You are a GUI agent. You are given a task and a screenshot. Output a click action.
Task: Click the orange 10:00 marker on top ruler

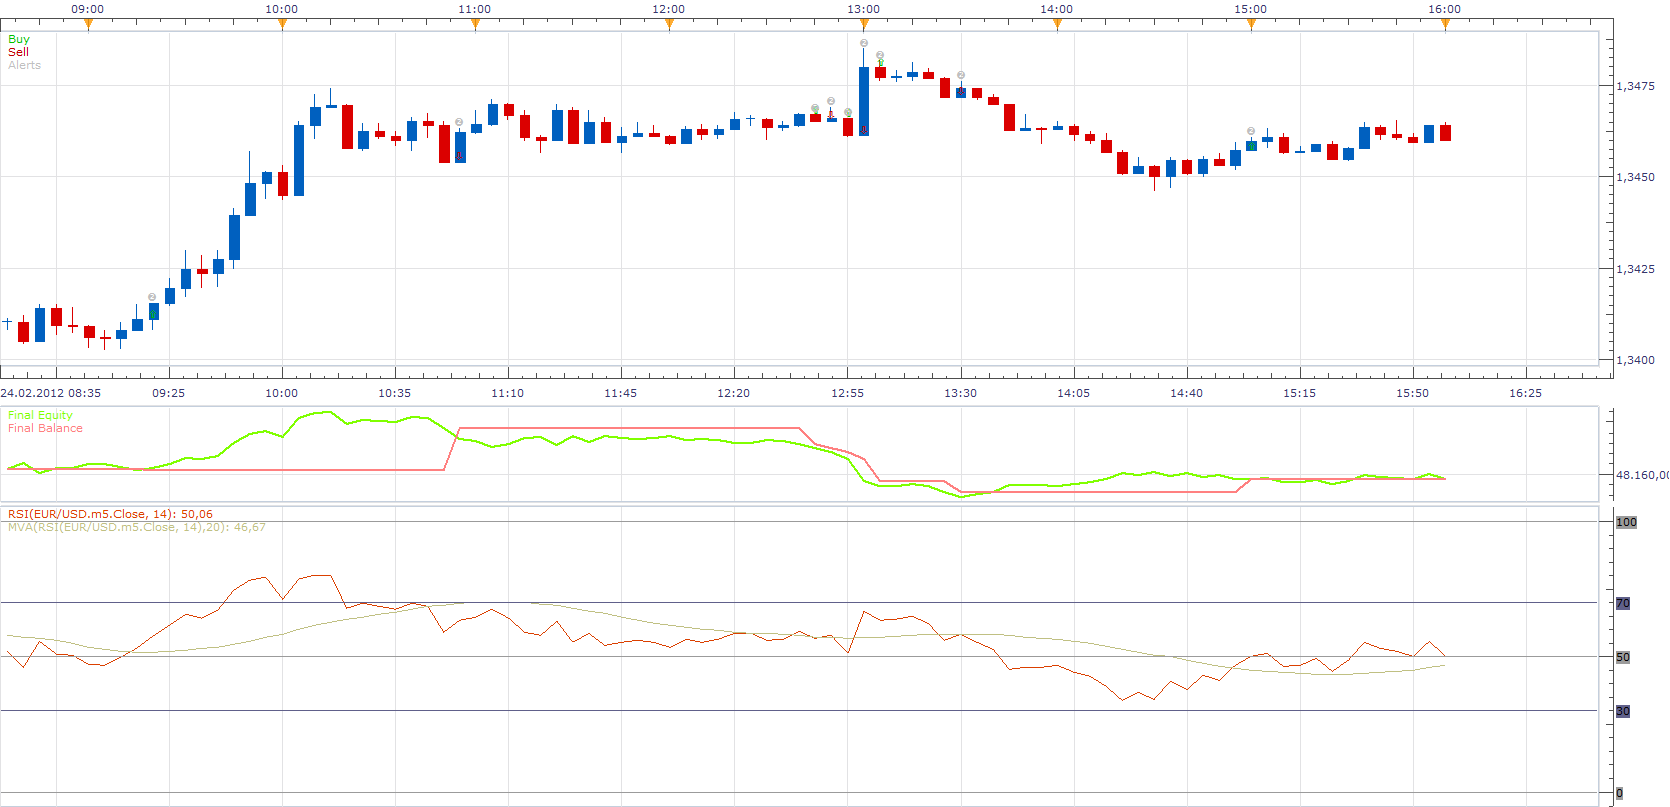[282, 25]
